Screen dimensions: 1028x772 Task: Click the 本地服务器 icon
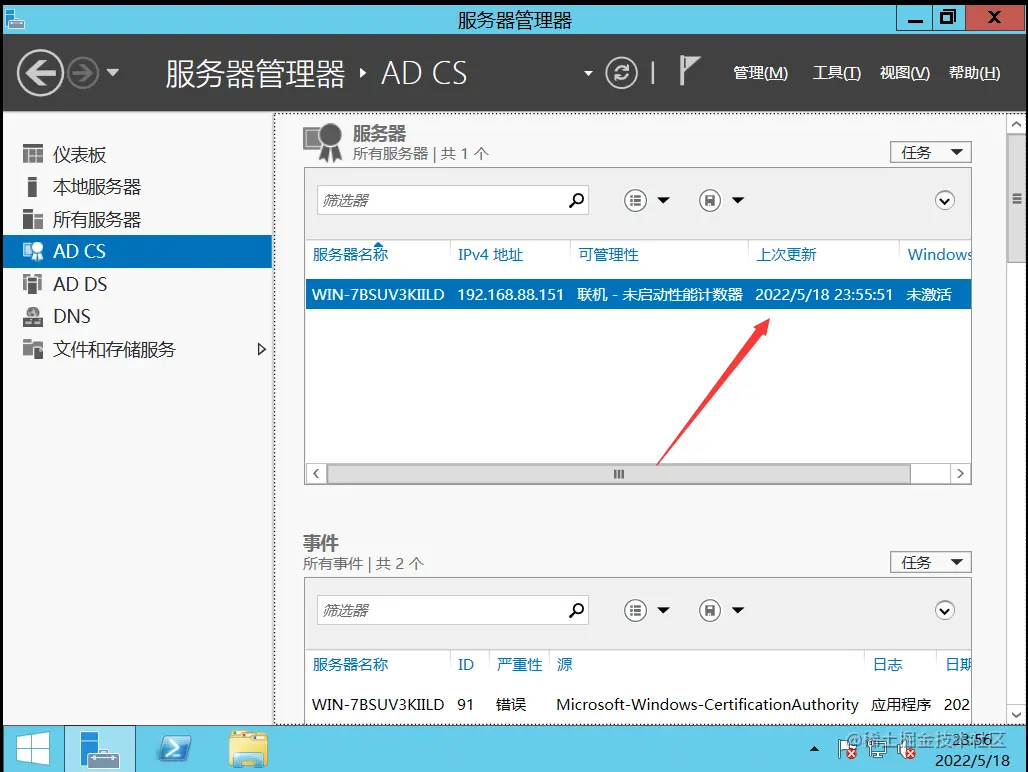tap(32, 187)
